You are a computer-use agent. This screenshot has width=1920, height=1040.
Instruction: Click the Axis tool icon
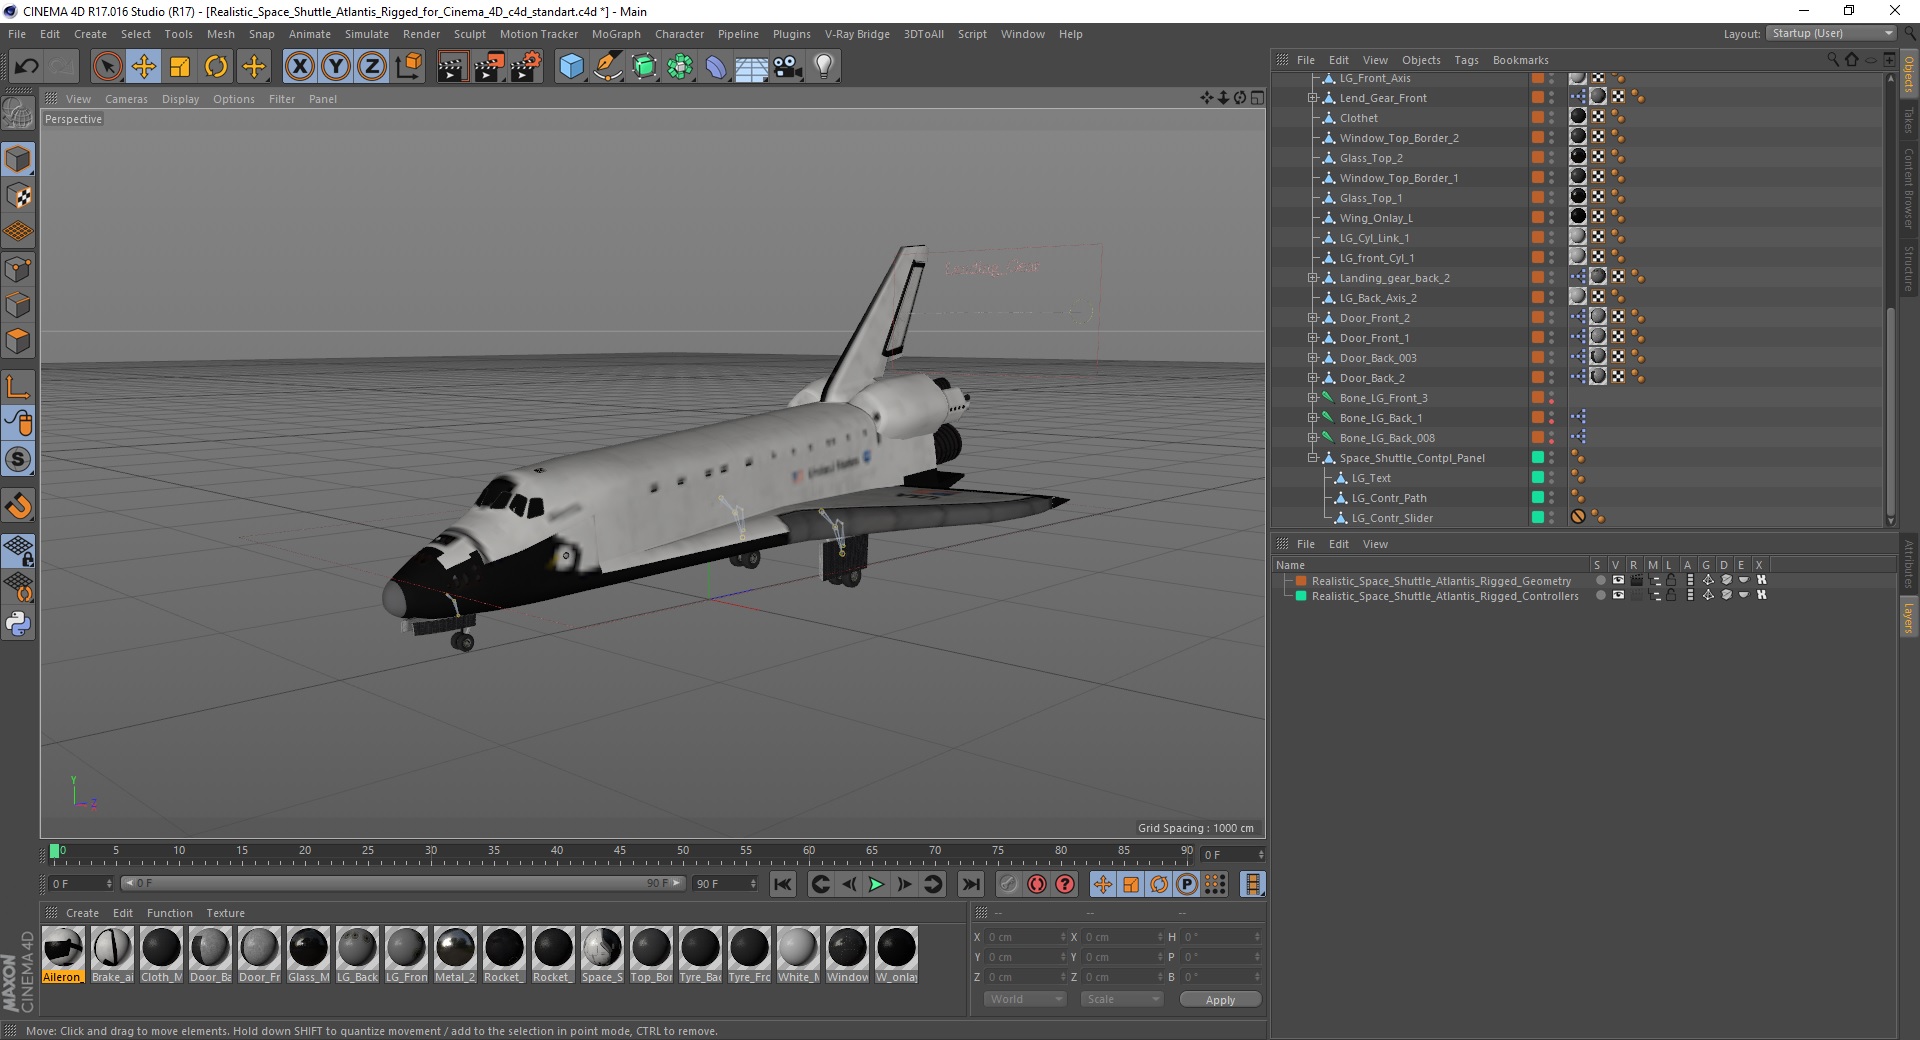pyautogui.click(x=18, y=387)
